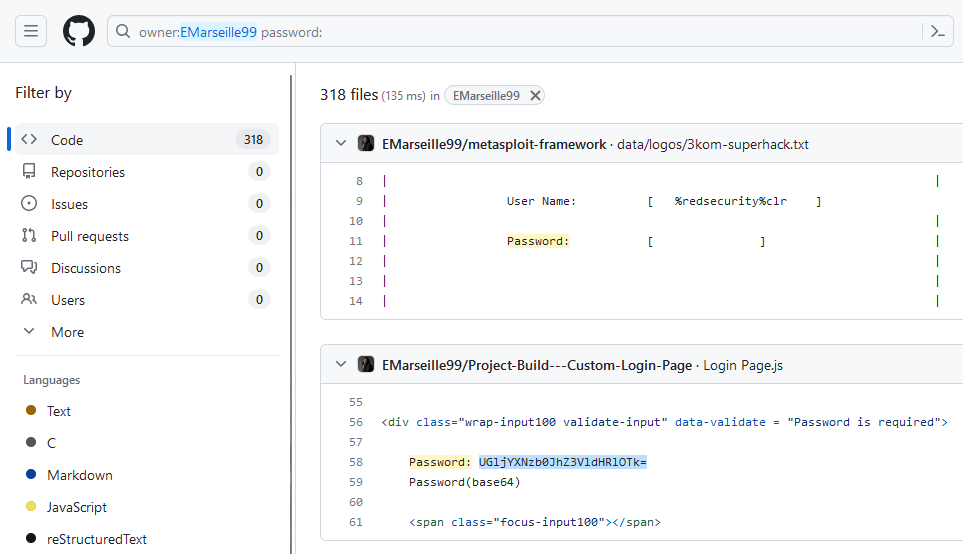963x554 pixels.
Task: Click the User Name: text on line 9
Action: click(541, 201)
